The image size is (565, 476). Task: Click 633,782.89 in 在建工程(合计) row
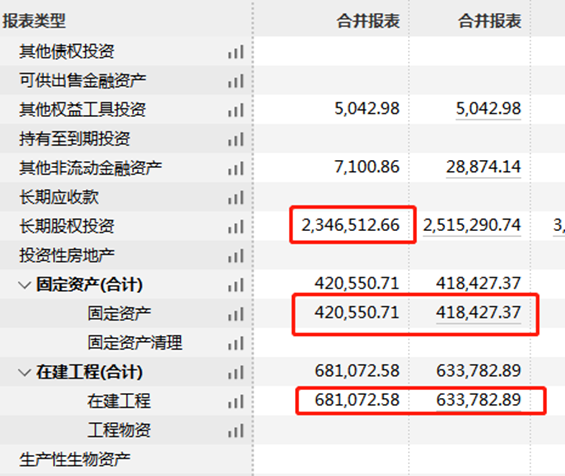(478, 371)
